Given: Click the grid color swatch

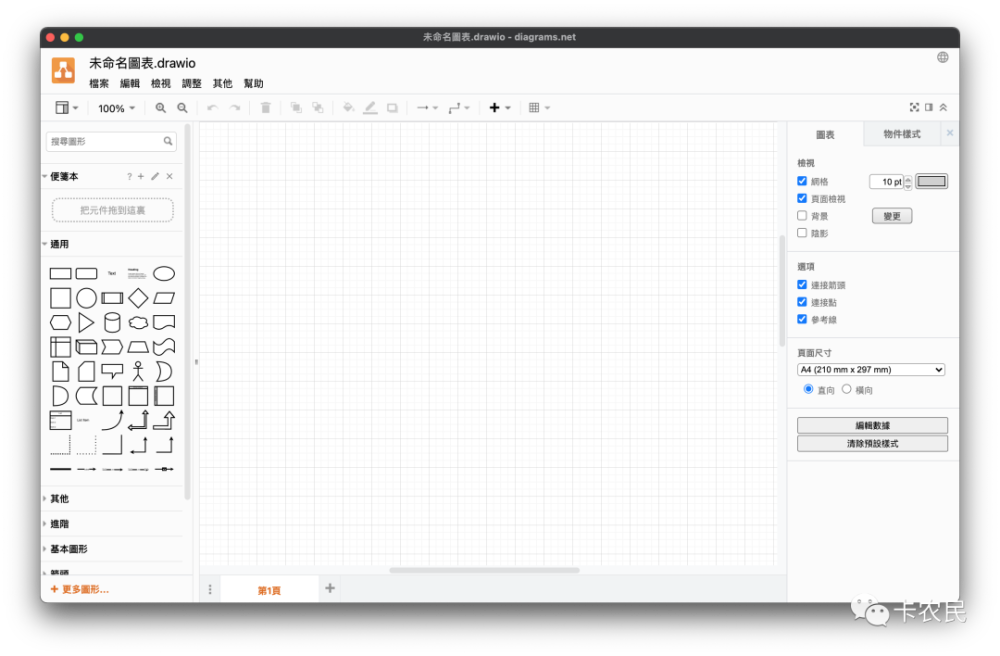Looking at the screenshot, I should [x=931, y=182].
